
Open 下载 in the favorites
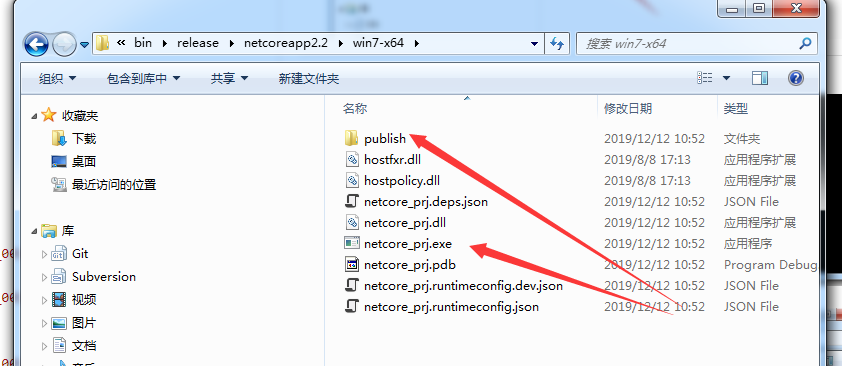(84, 138)
